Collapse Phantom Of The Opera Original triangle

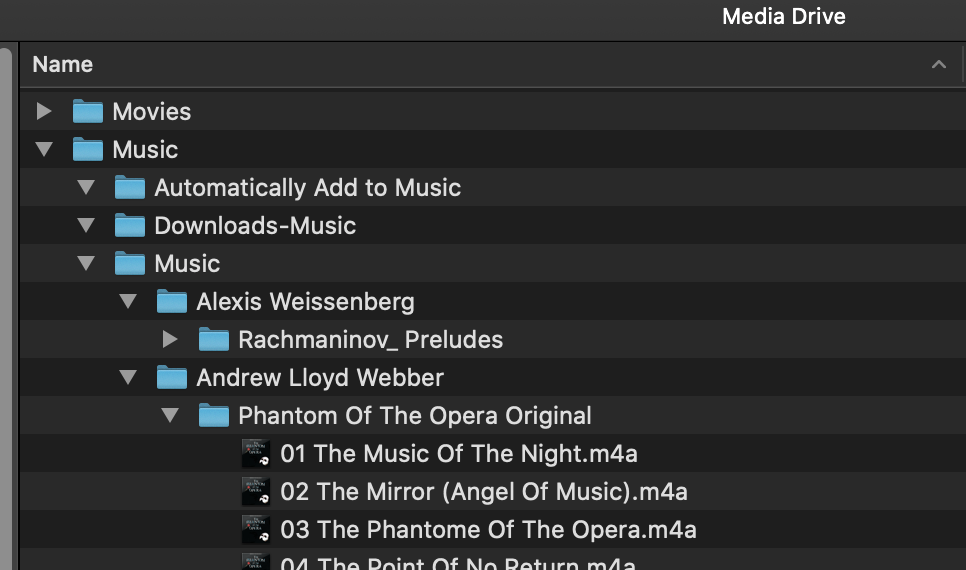[x=170, y=415]
